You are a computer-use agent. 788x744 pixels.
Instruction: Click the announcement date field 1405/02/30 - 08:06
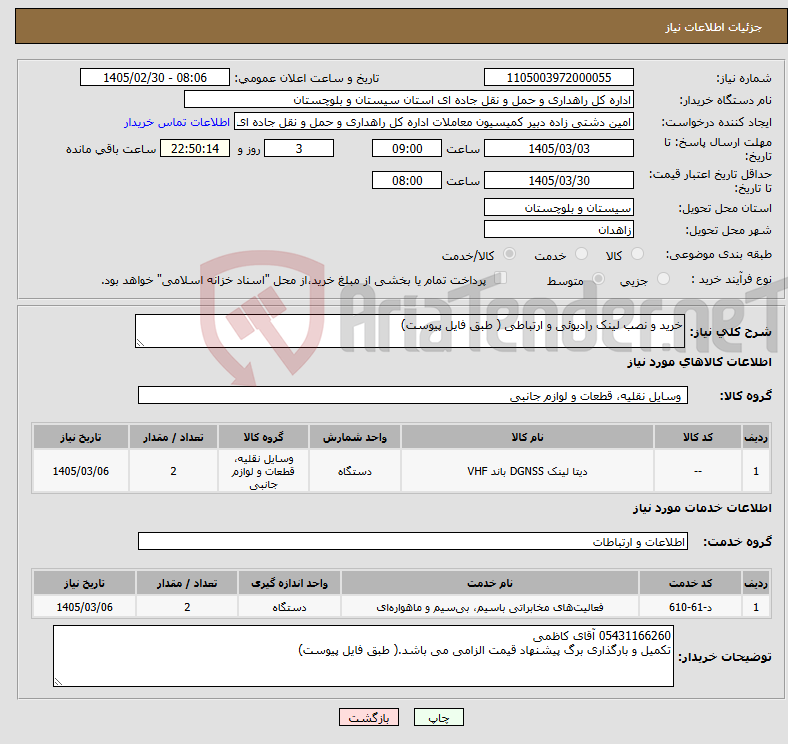pos(155,77)
